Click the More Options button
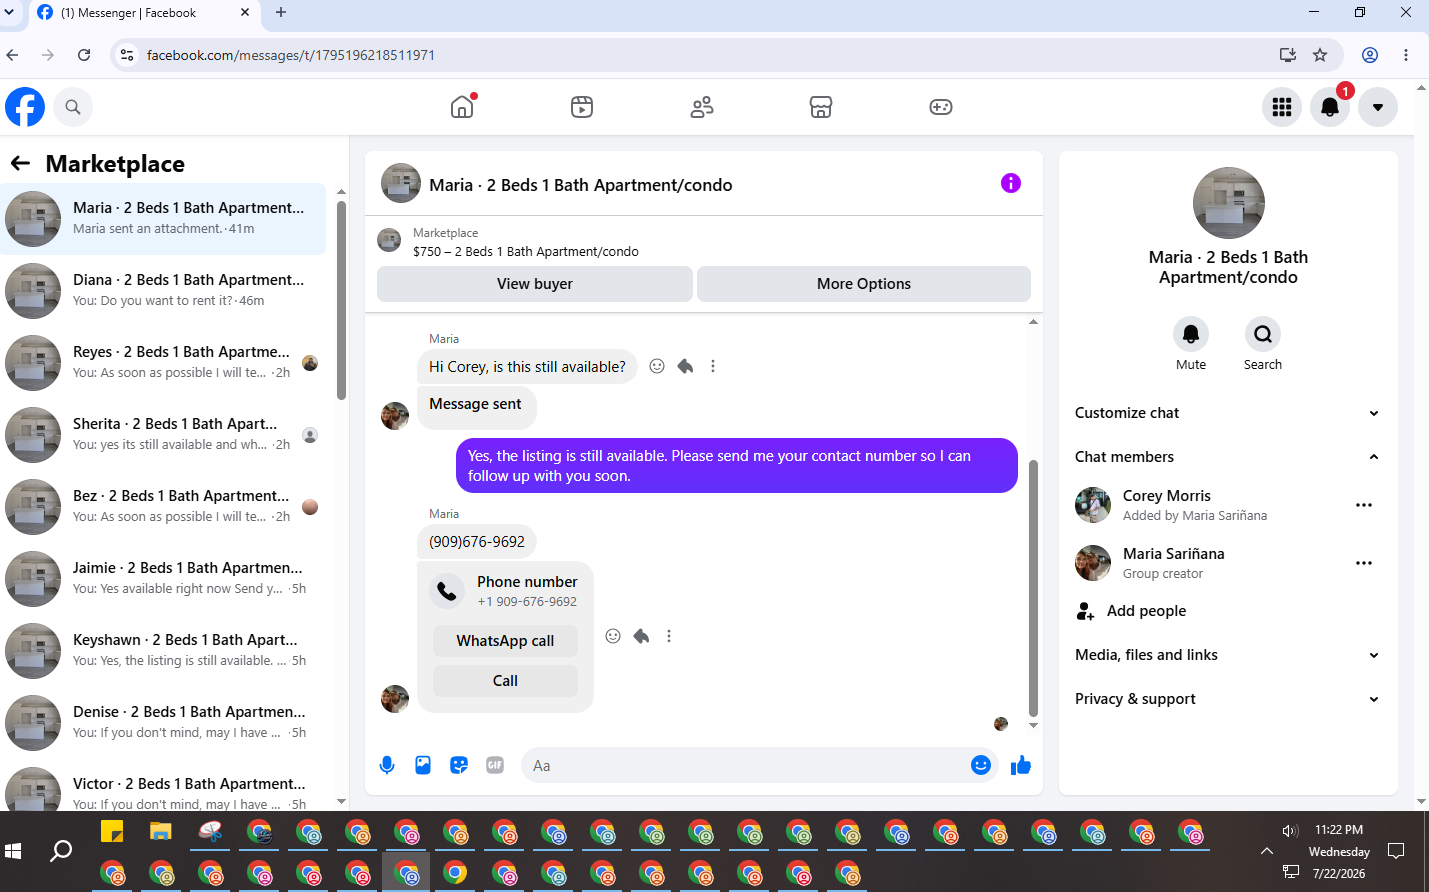Image resolution: width=1429 pixels, height=892 pixels. 864,284
